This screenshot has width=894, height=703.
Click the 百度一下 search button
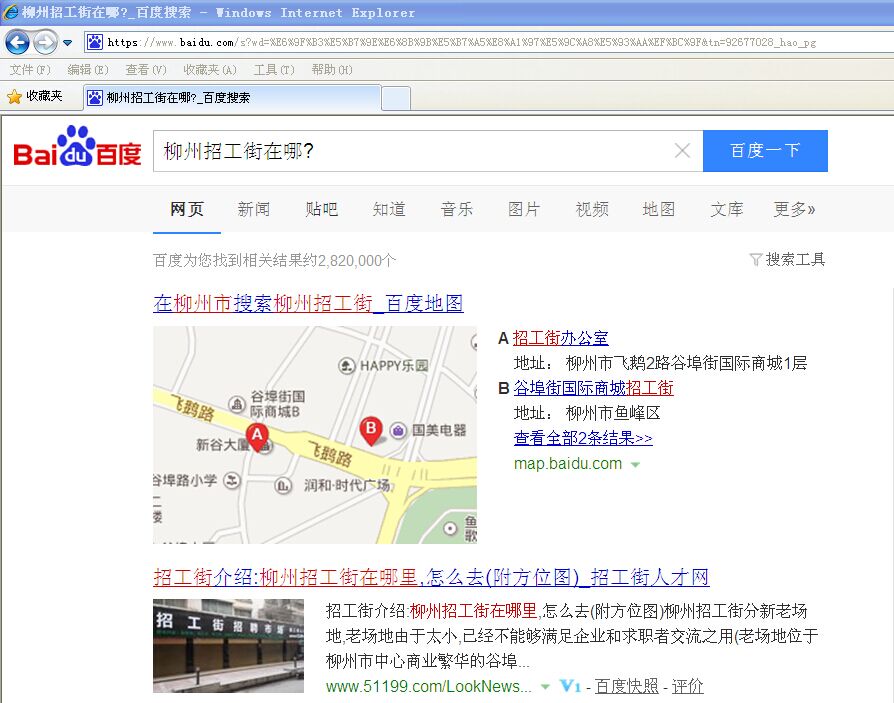[765, 151]
